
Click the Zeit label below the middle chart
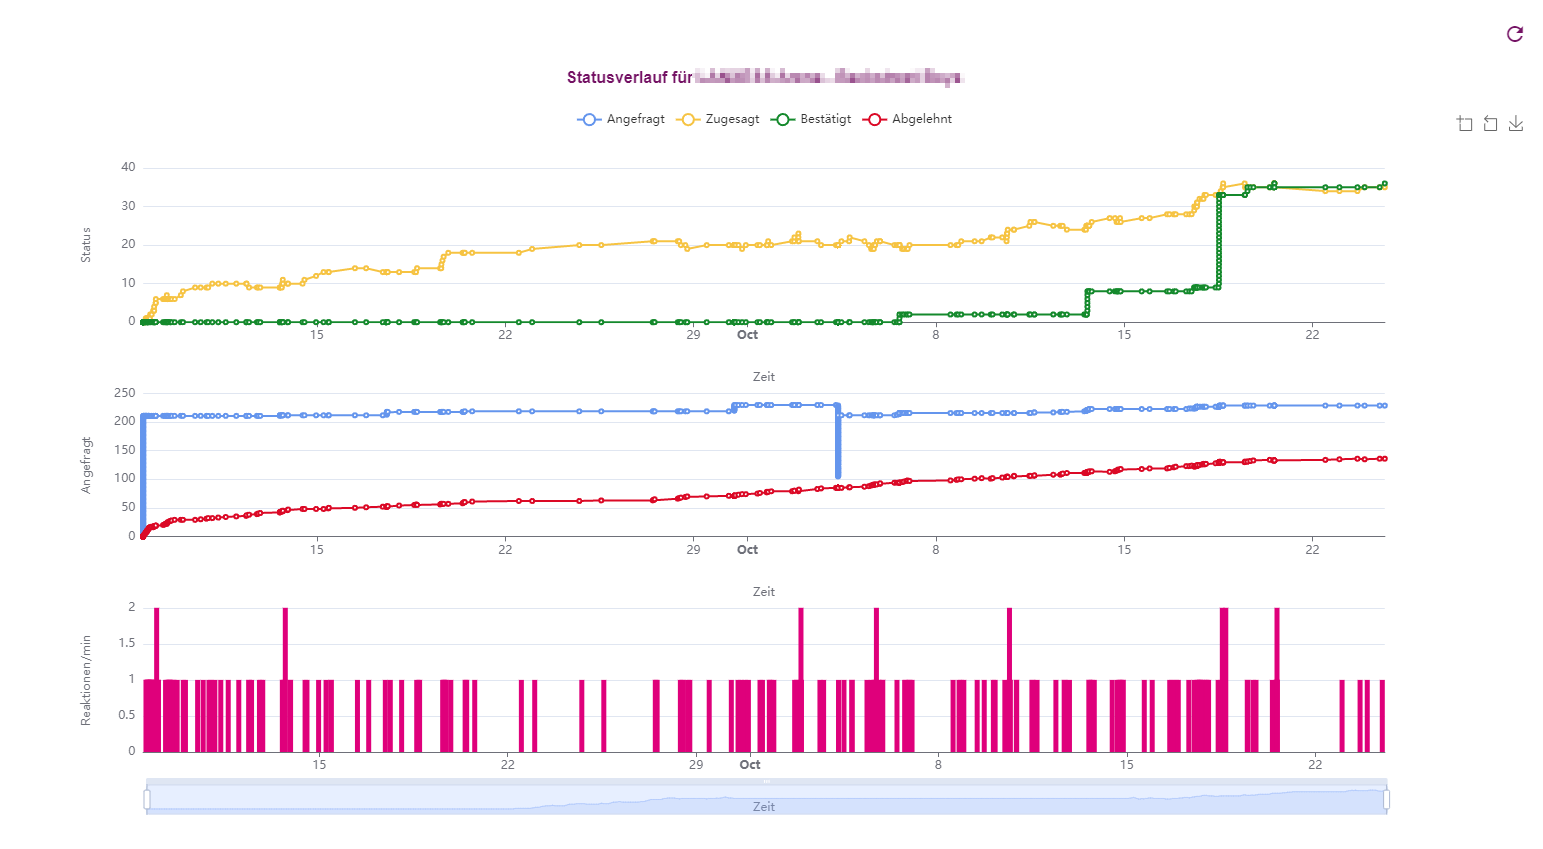pyautogui.click(x=764, y=592)
